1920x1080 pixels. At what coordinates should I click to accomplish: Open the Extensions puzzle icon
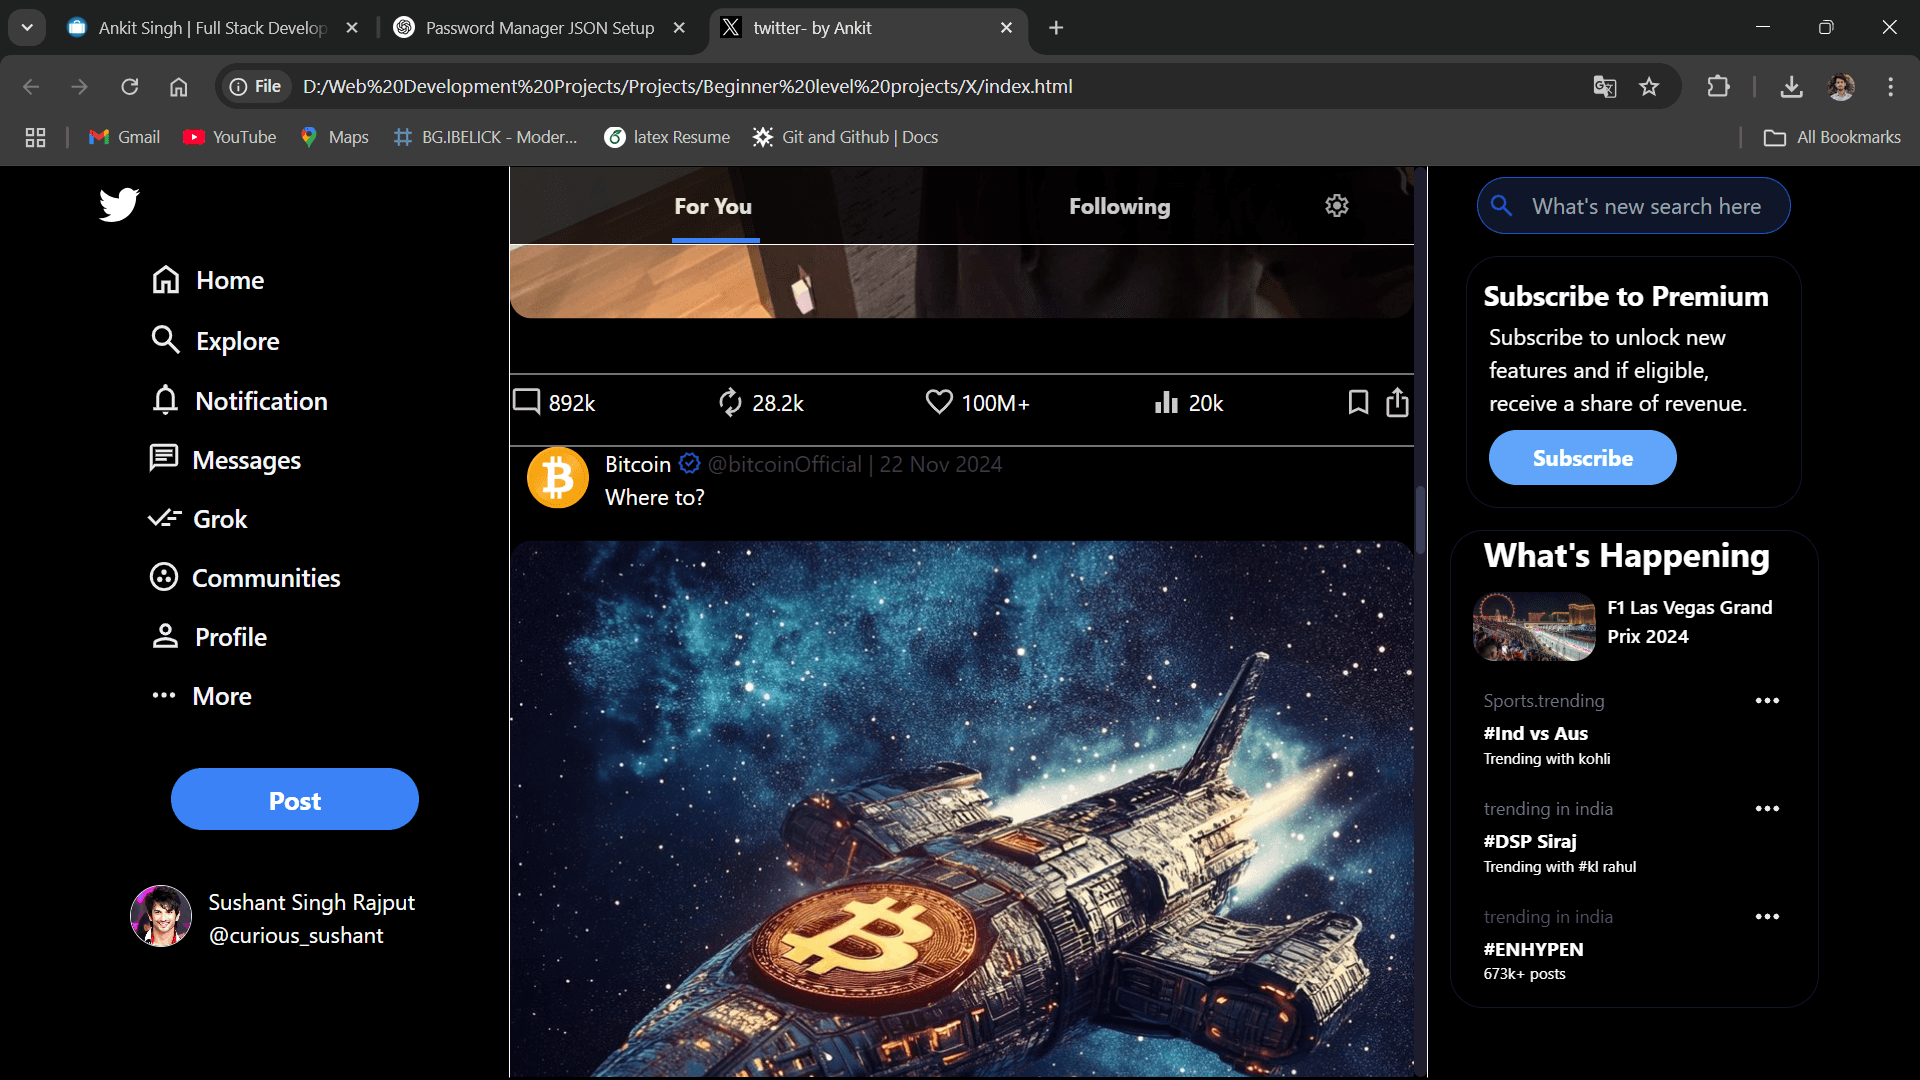coord(1718,87)
